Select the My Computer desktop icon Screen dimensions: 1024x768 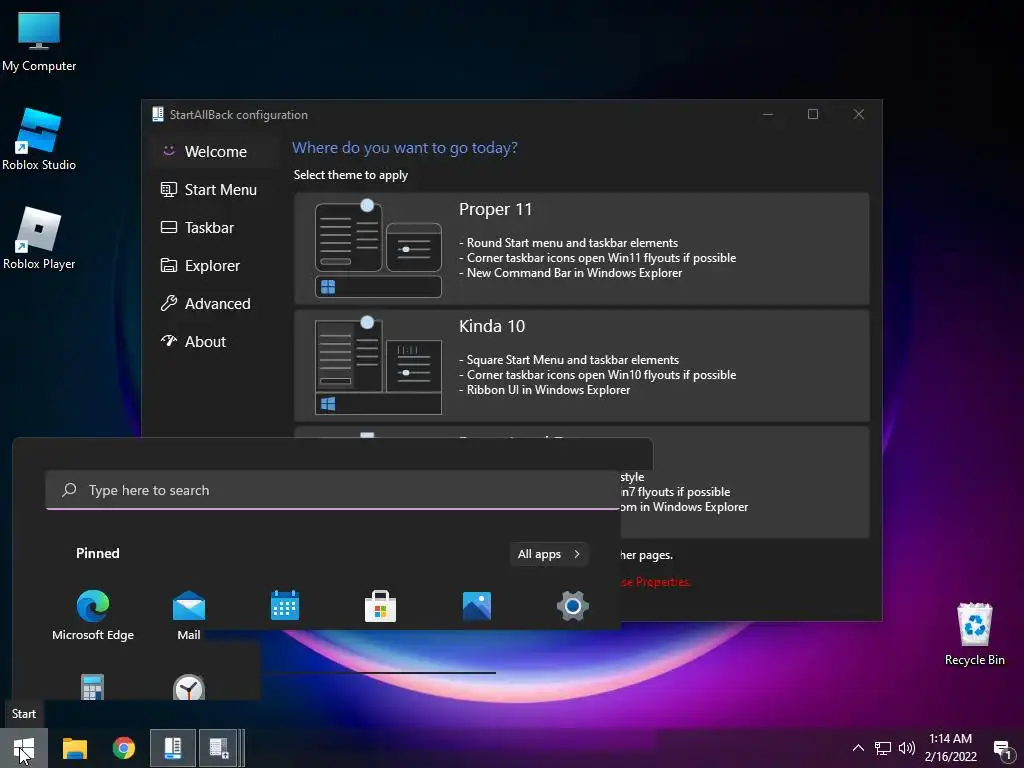[x=39, y=40]
